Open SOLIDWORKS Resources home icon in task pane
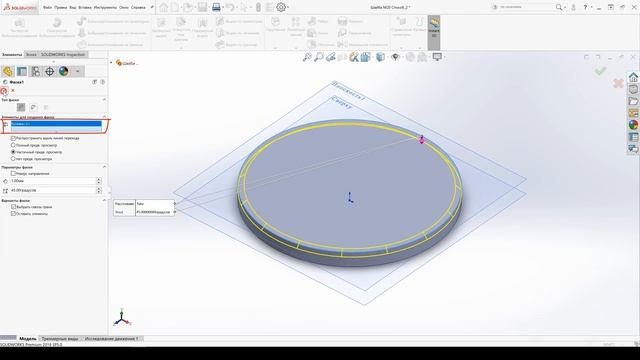640x360 pixels. coord(633,77)
